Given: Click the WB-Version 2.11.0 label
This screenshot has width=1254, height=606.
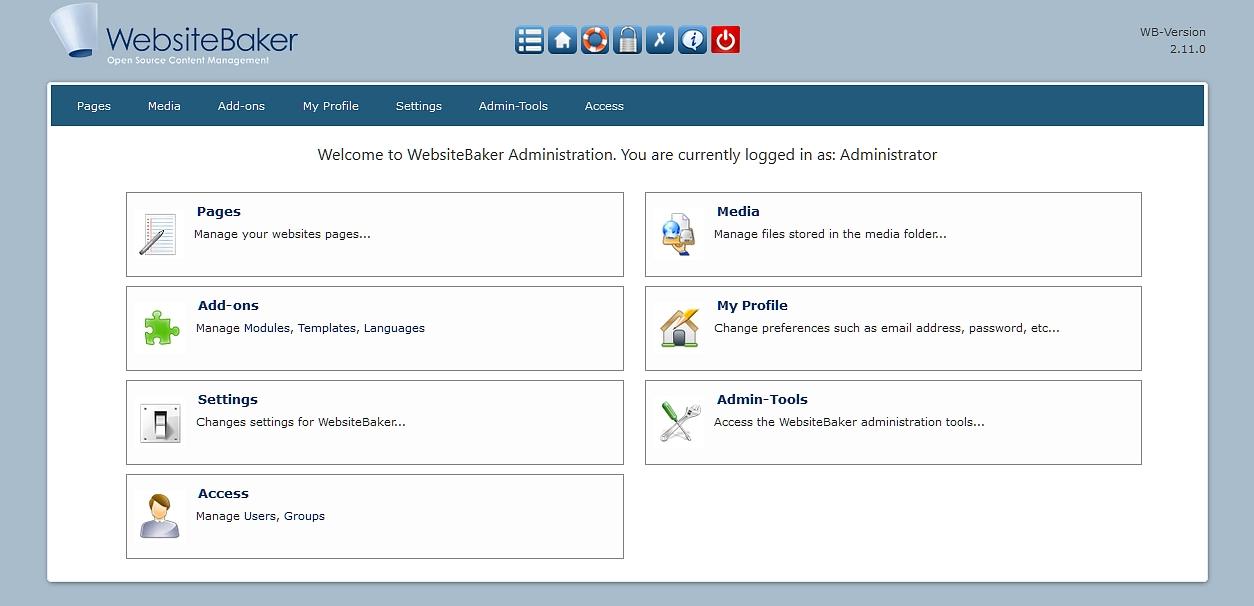Looking at the screenshot, I should (x=1173, y=40).
